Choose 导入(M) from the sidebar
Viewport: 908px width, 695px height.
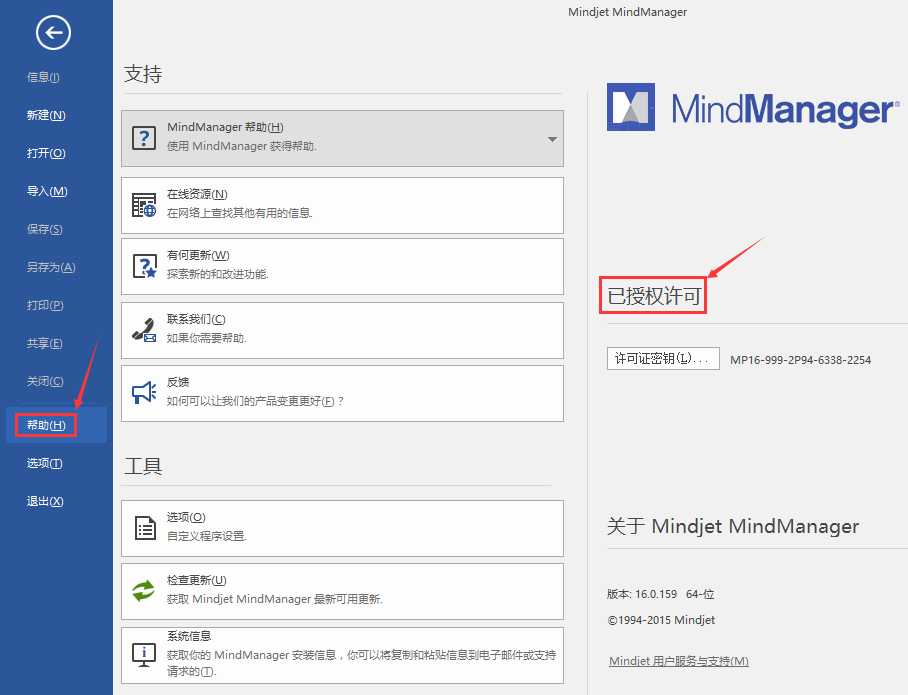47,191
